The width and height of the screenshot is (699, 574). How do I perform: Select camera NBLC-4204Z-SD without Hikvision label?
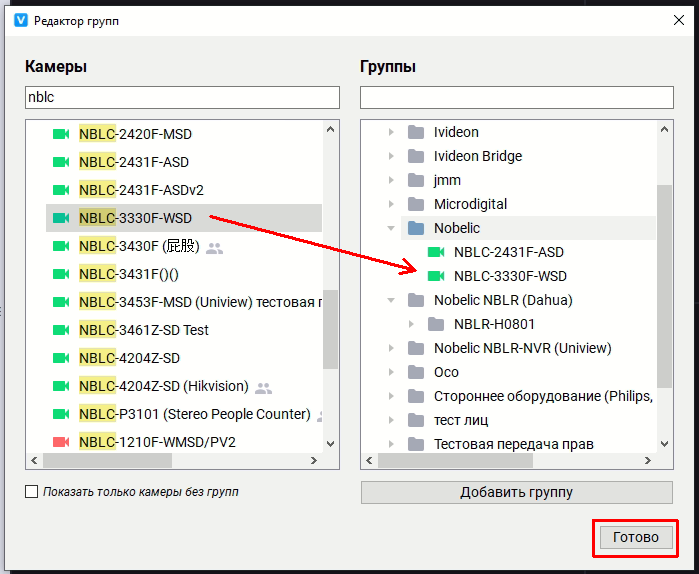click(x=184, y=358)
